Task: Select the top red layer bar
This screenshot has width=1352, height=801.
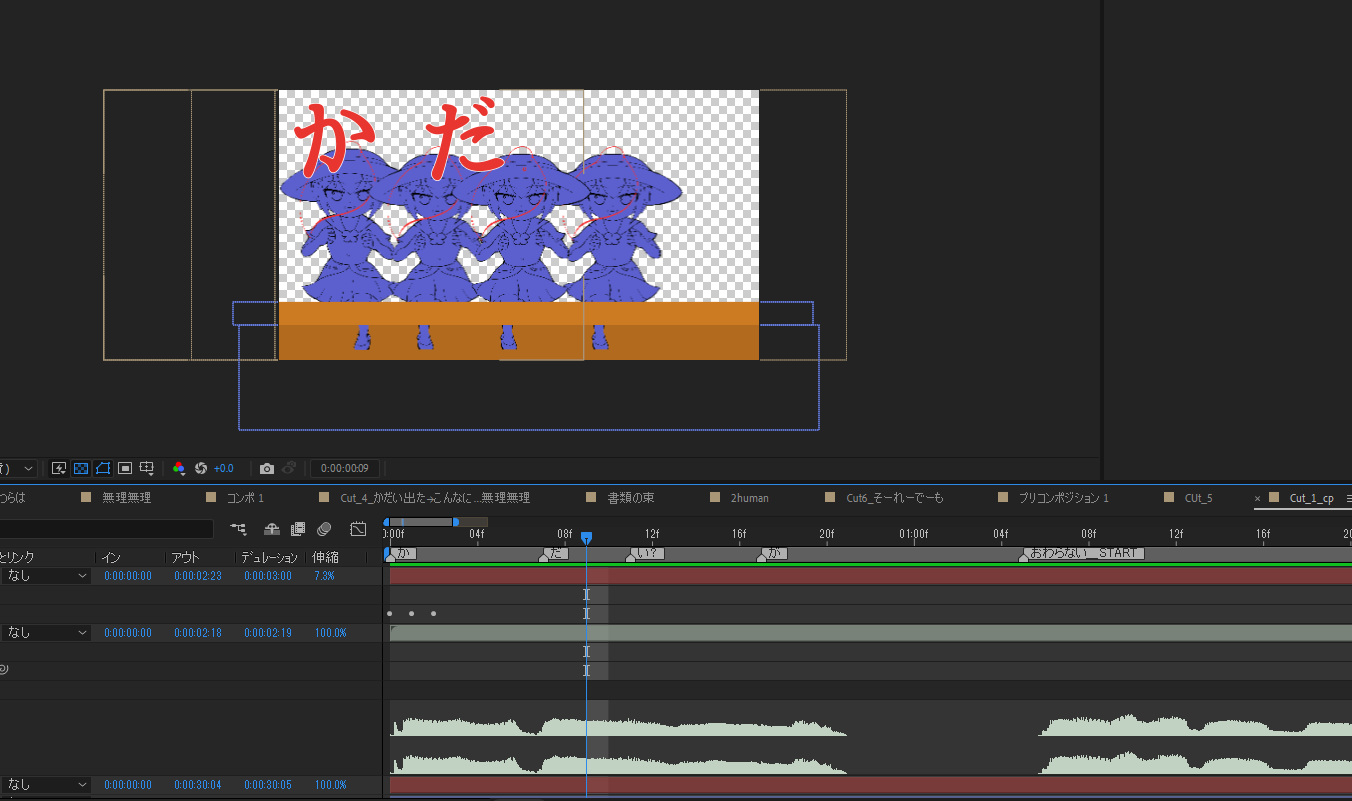Action: [x=870, y=576]
